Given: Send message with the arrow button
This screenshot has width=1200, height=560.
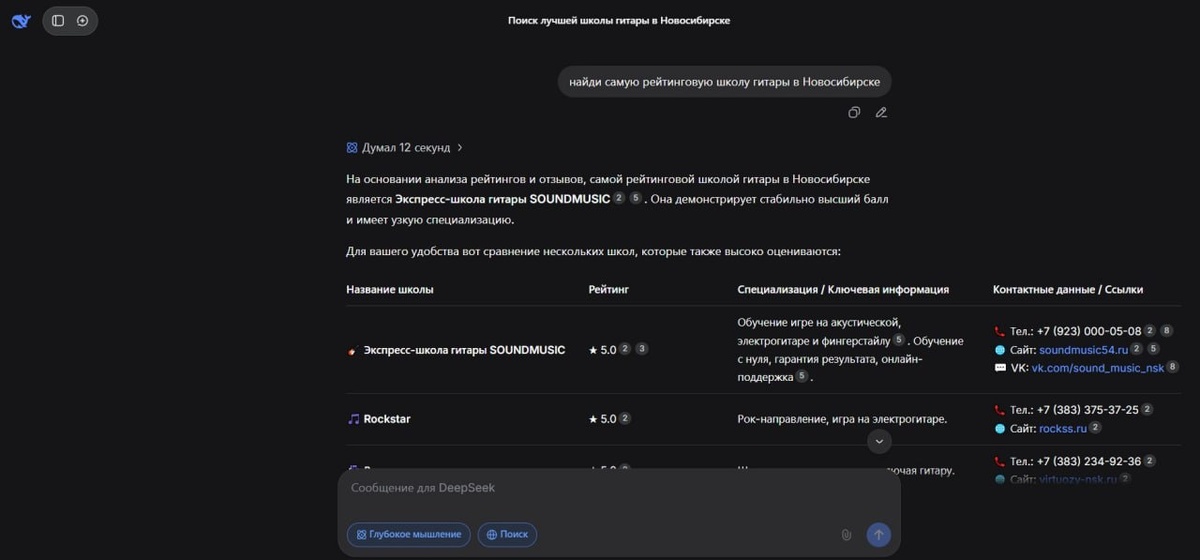Looking at the screenshot, I should pos(878,535).
